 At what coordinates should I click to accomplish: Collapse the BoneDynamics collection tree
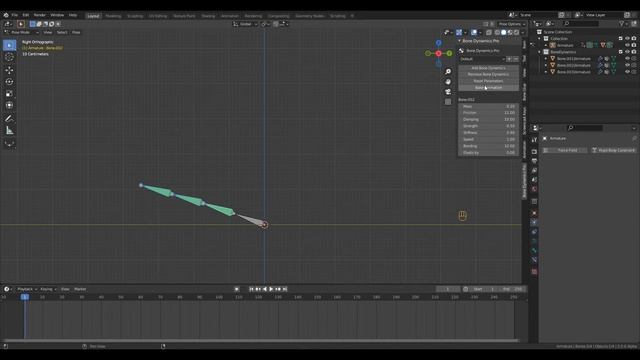pyautogui.click(x=540, y=52)
